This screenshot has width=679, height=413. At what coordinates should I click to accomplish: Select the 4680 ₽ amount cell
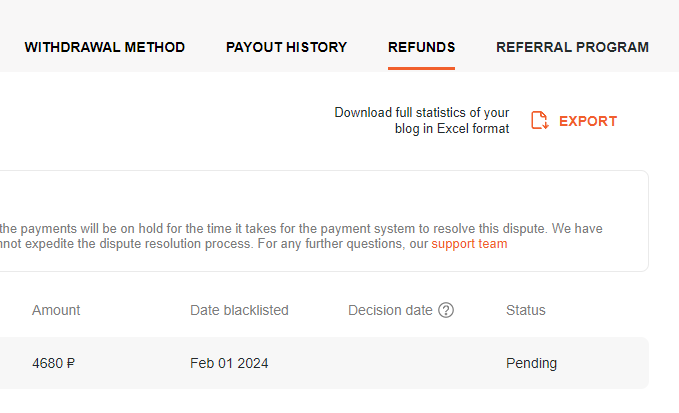[x=53, y=363]
